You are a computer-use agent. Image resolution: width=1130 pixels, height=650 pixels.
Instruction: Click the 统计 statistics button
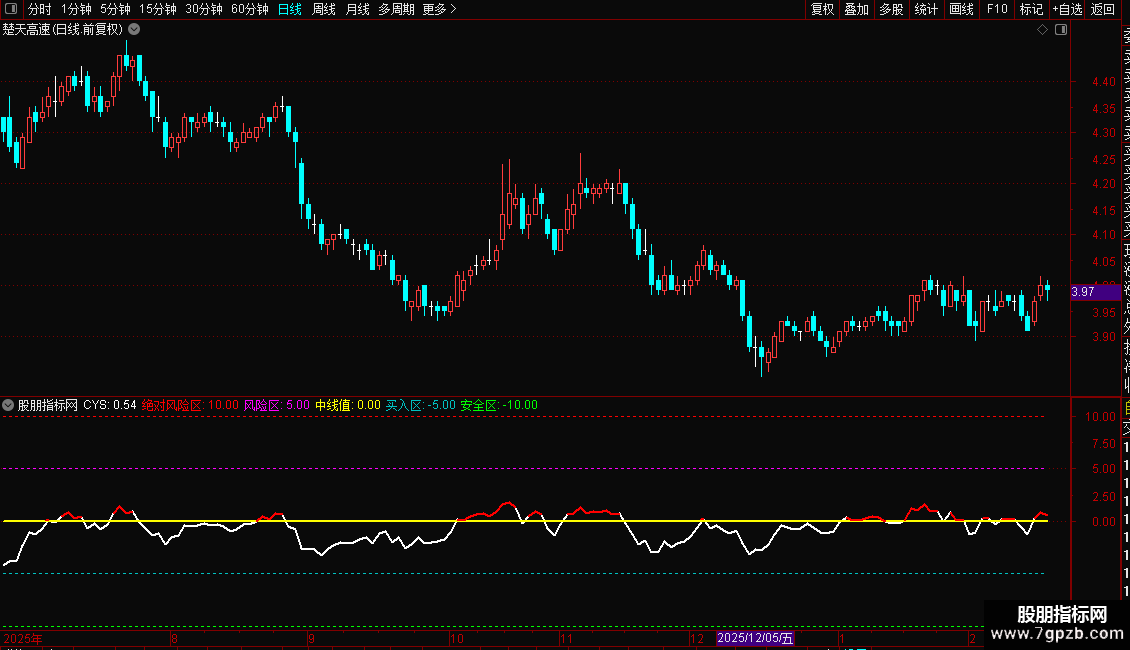point(926,9)
